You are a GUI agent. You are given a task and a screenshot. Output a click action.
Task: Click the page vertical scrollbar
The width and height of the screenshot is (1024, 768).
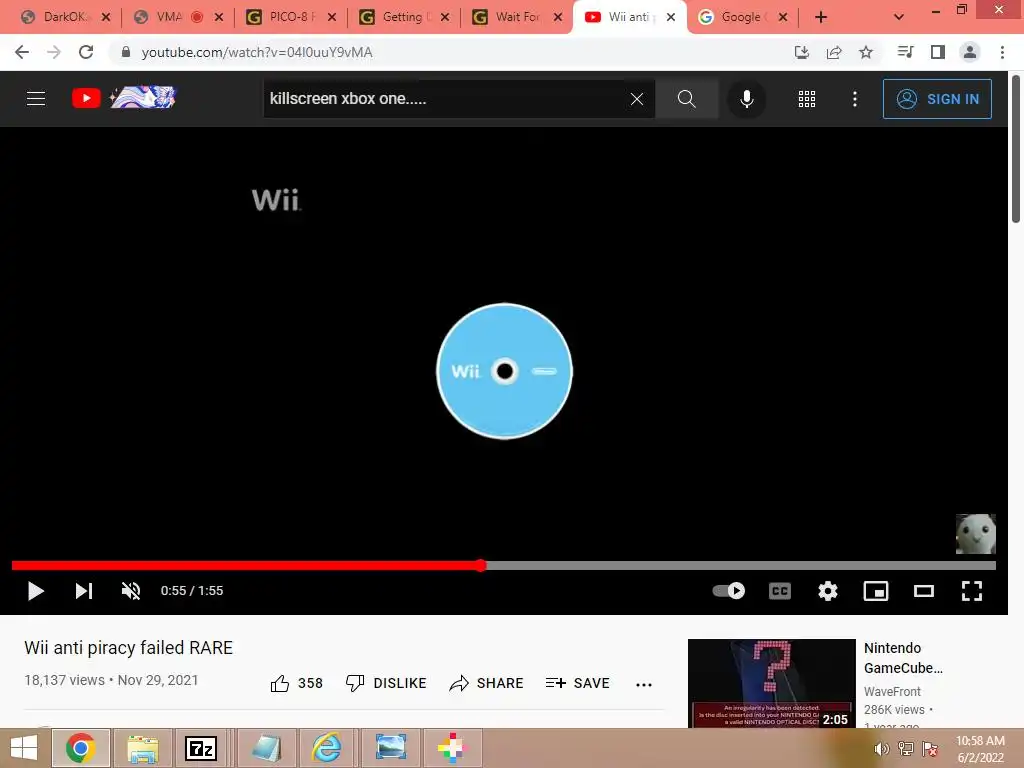click(1016, 150)
